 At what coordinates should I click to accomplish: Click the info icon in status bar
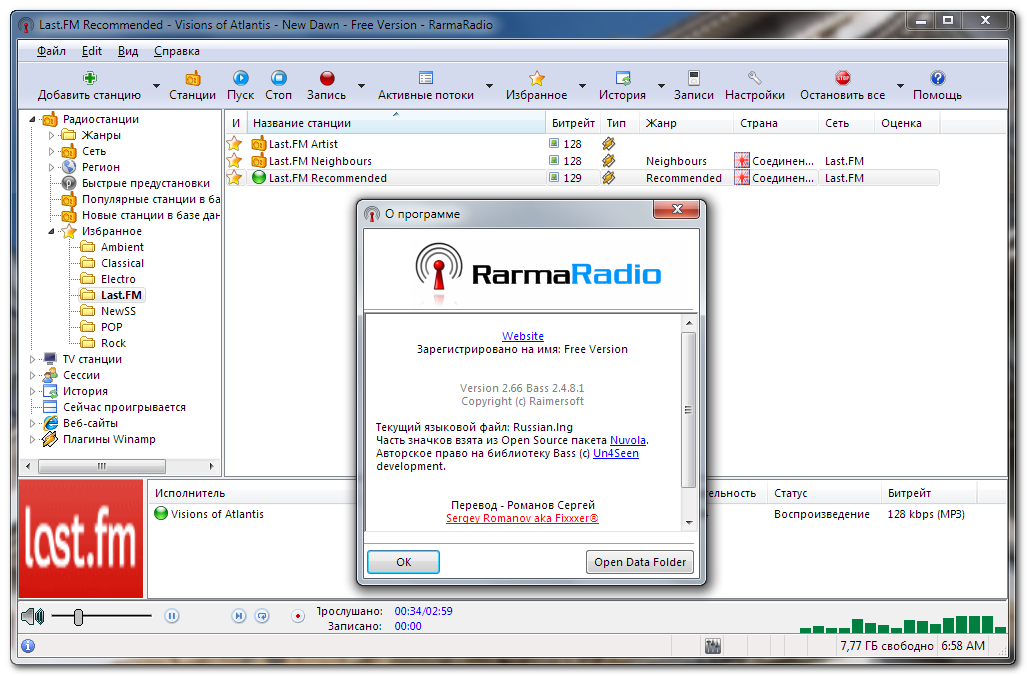(x=28, y=646)
